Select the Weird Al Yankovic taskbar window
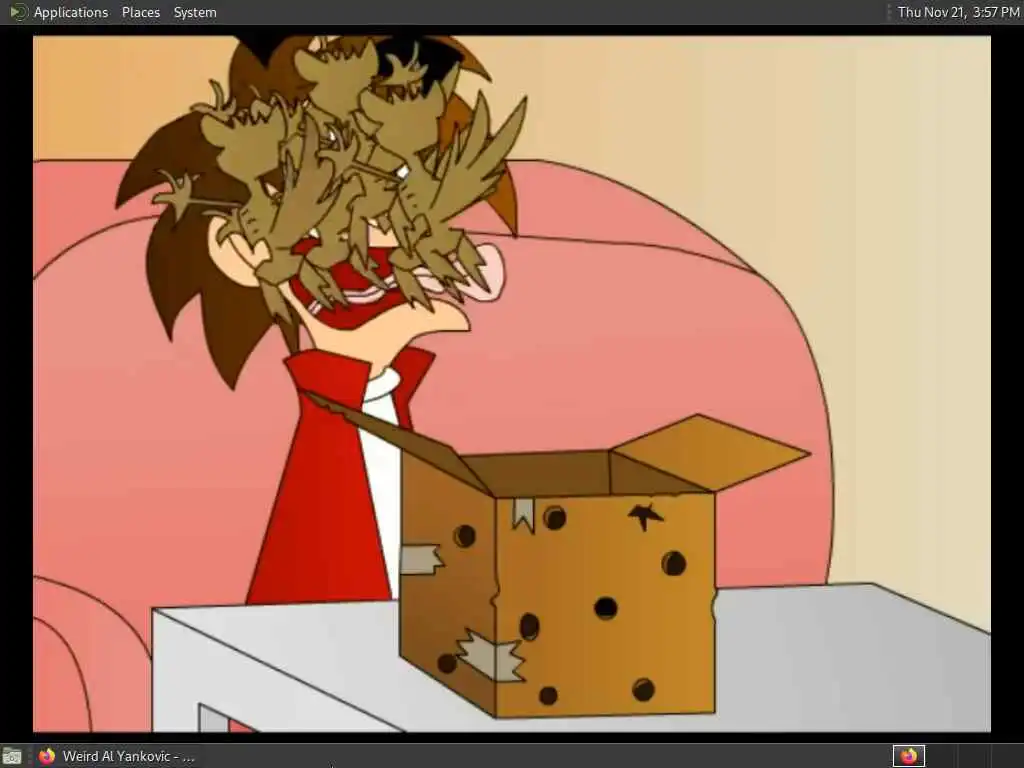The width and height of the screenshot is (1024, 768). (x=116, y=756)
